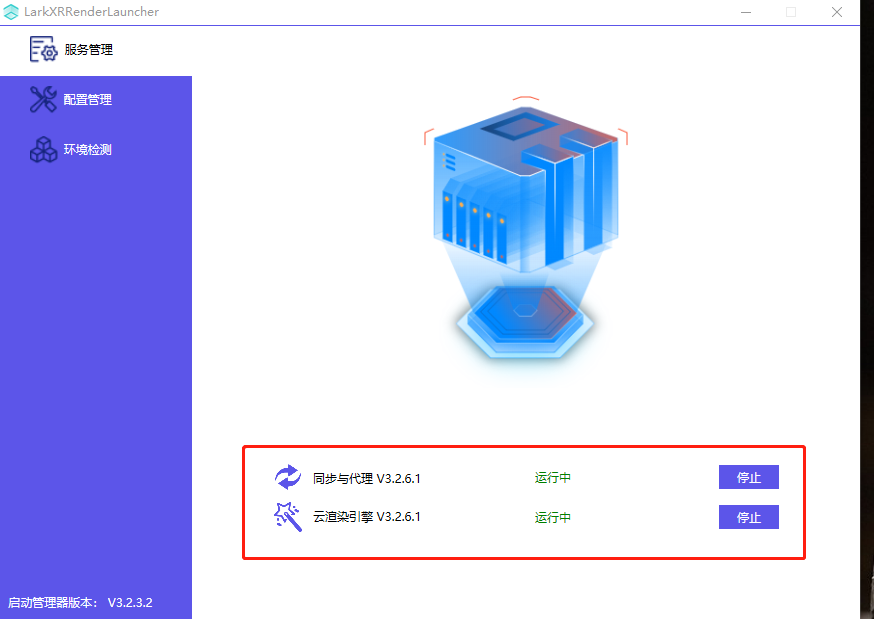
Task: Click the 环境检测 cubes icon
Action: (x=43, y=149)
